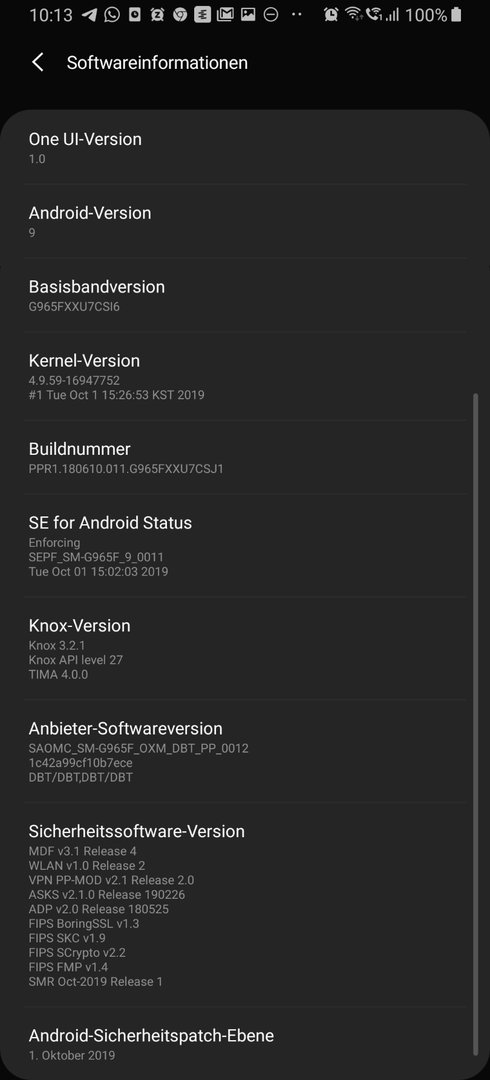Select SE for Android Status entry
Screen dimensions: 490x1080
click(245, 546)
